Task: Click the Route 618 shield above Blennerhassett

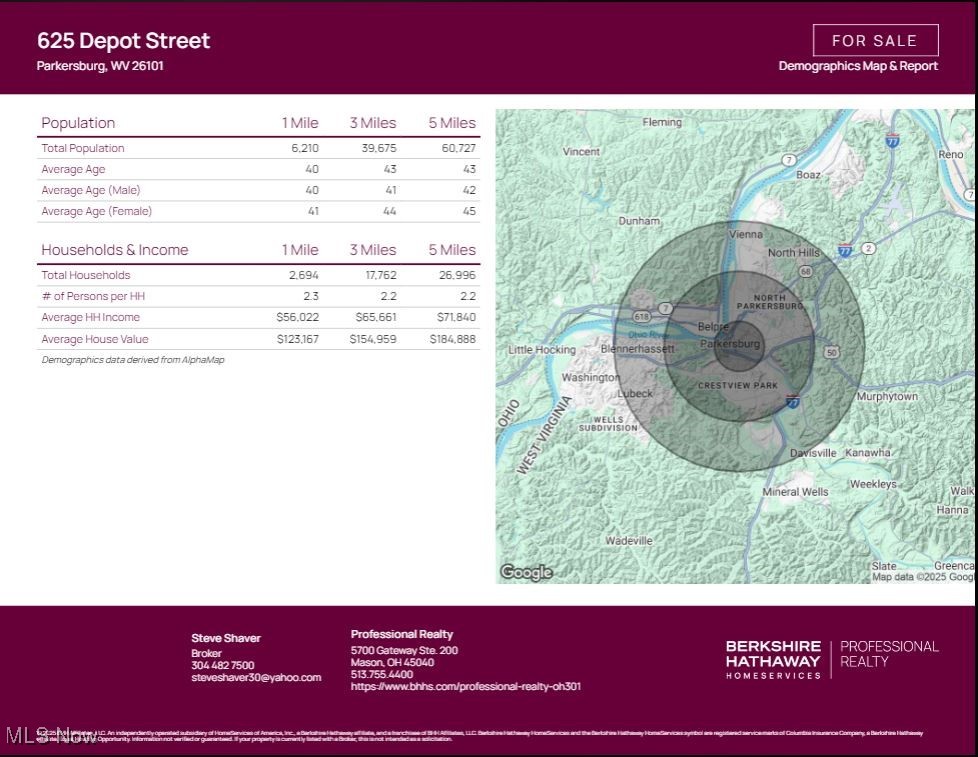Action: (641, 316)
